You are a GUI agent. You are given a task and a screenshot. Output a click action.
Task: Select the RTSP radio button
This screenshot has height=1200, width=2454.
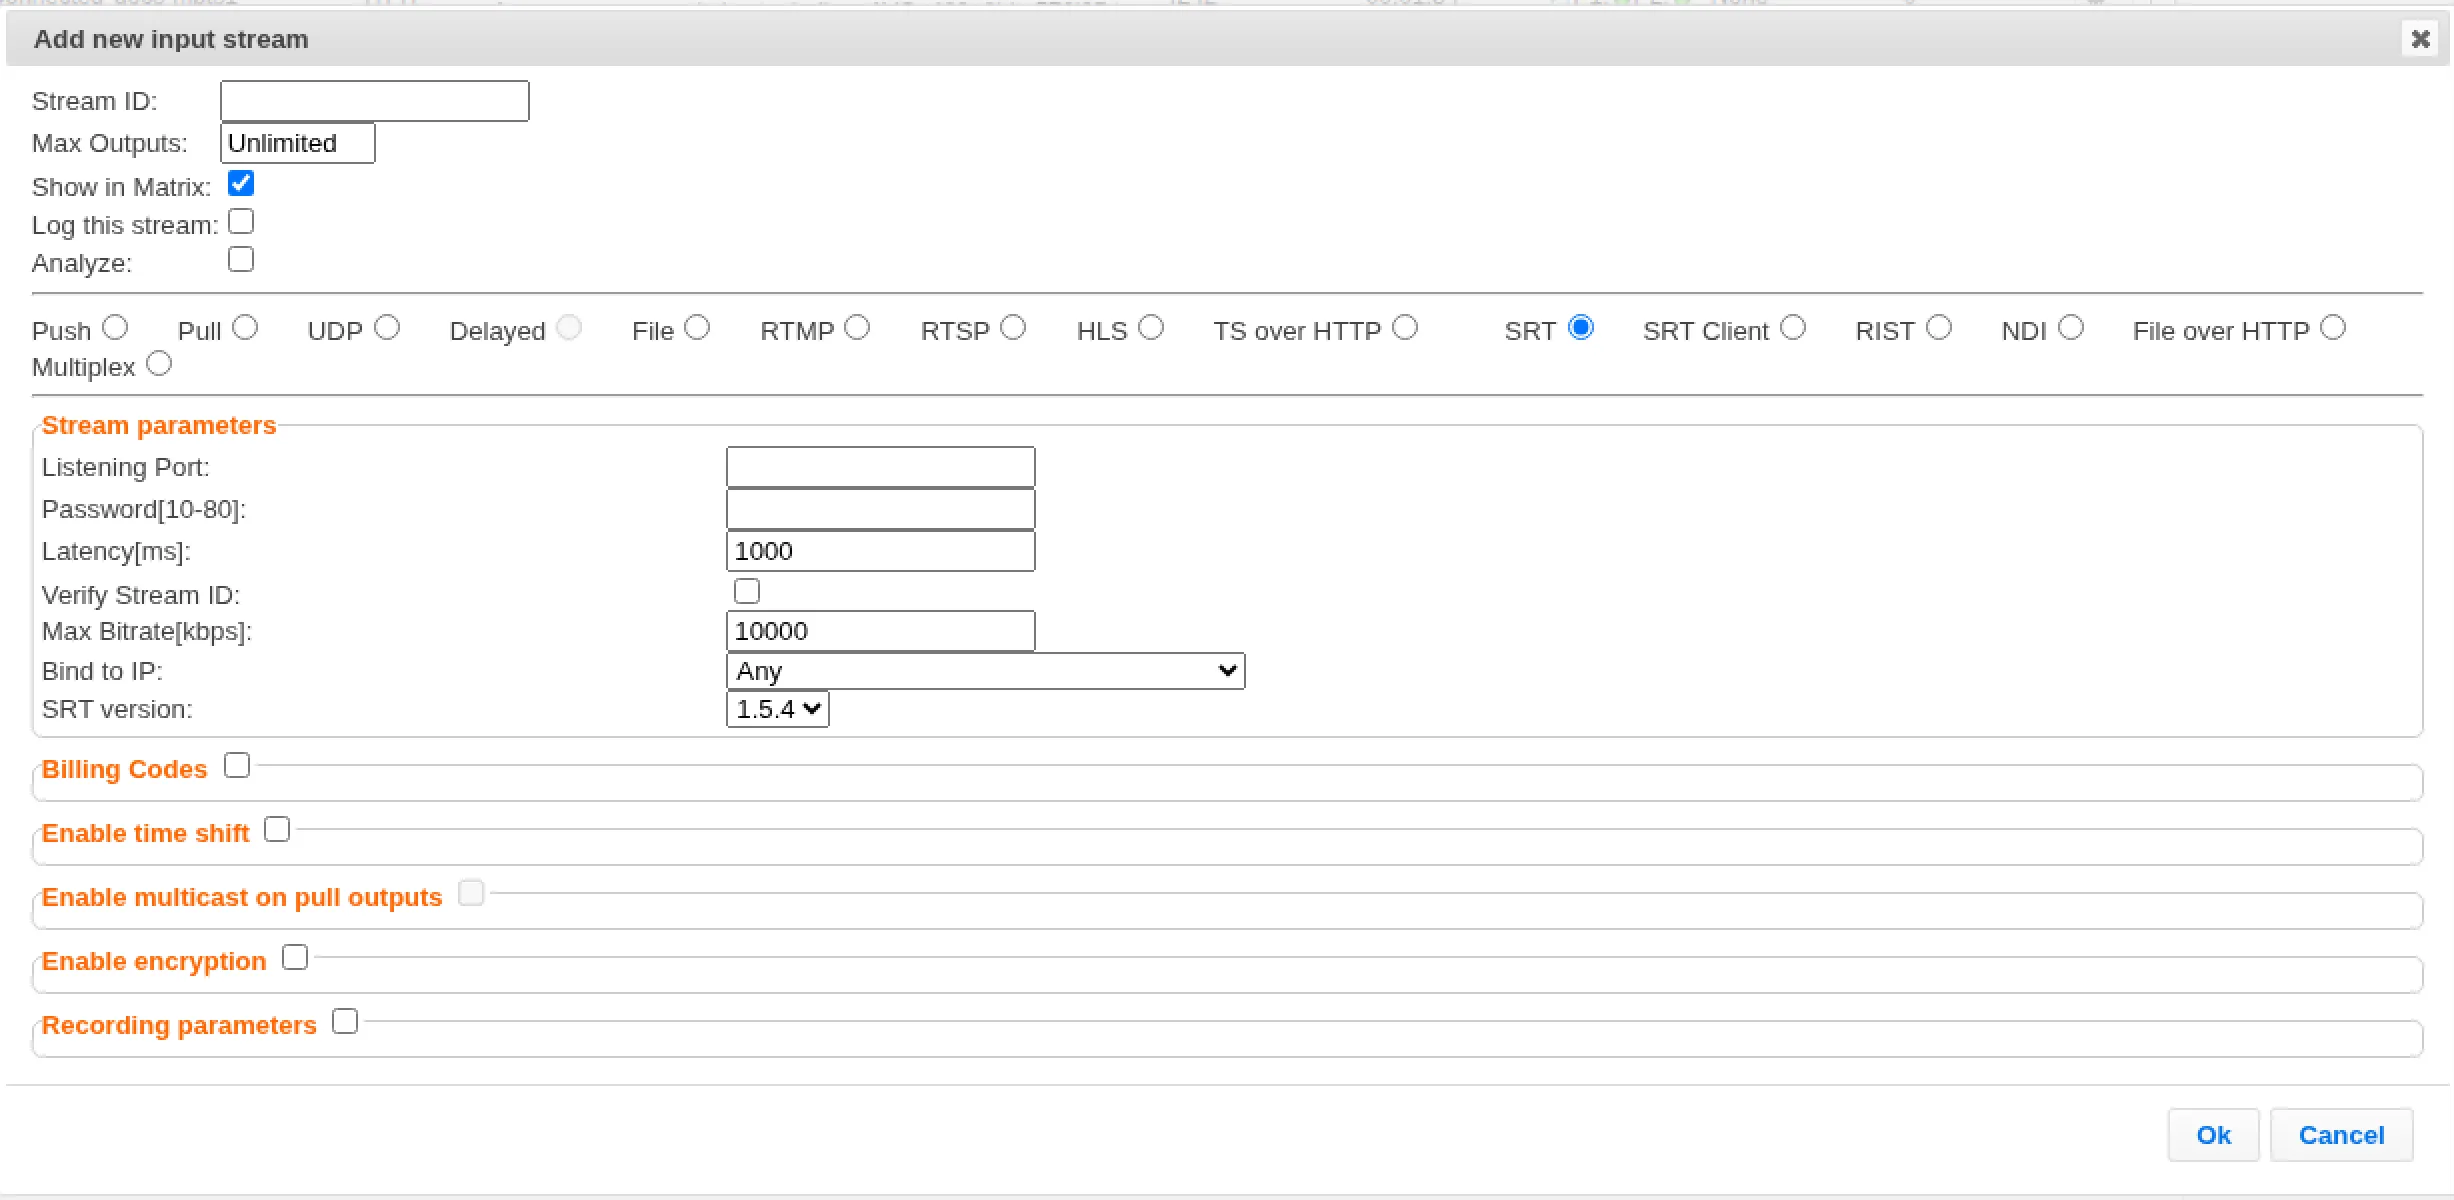1013,327
